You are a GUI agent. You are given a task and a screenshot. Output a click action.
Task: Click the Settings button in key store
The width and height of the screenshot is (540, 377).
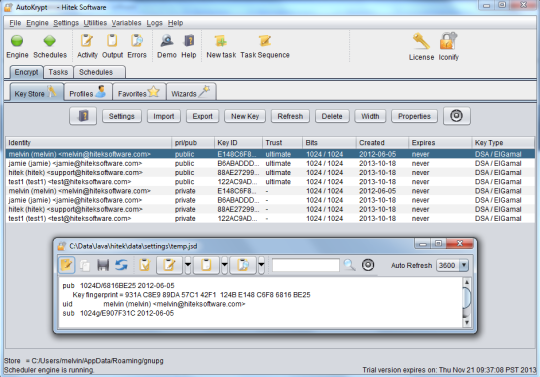122,116
